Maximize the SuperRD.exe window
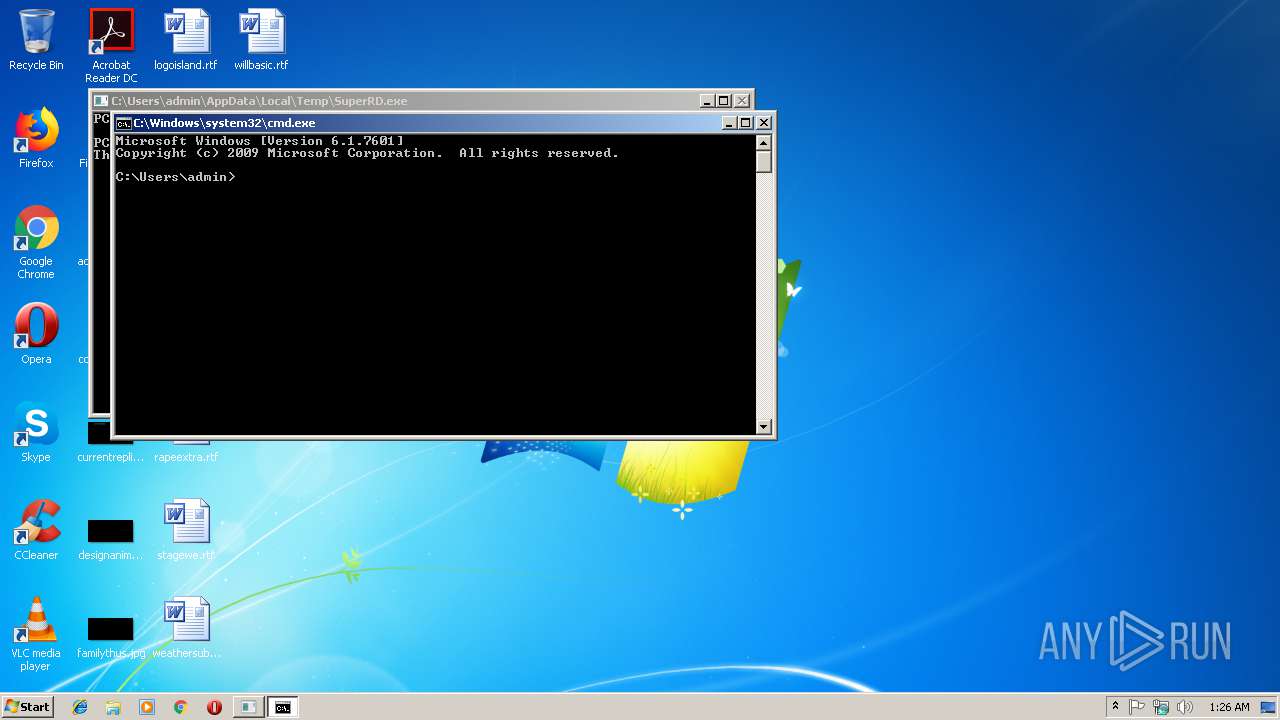This screenshot has height=720, width=1280. (723, 101)
